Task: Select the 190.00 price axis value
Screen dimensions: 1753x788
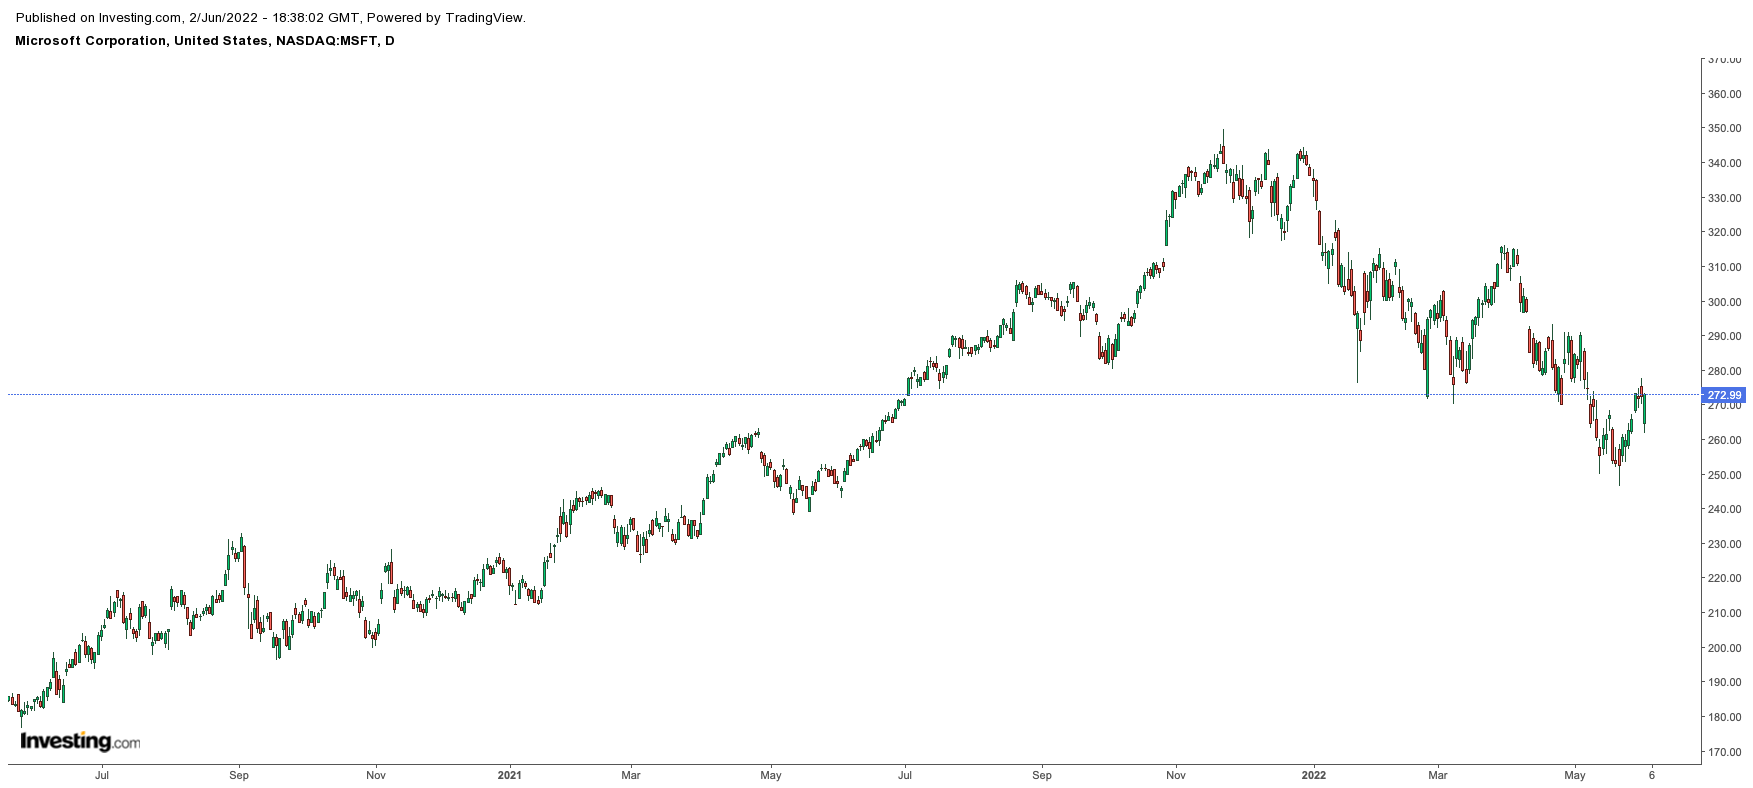Action: click(x=1725, y=682)
